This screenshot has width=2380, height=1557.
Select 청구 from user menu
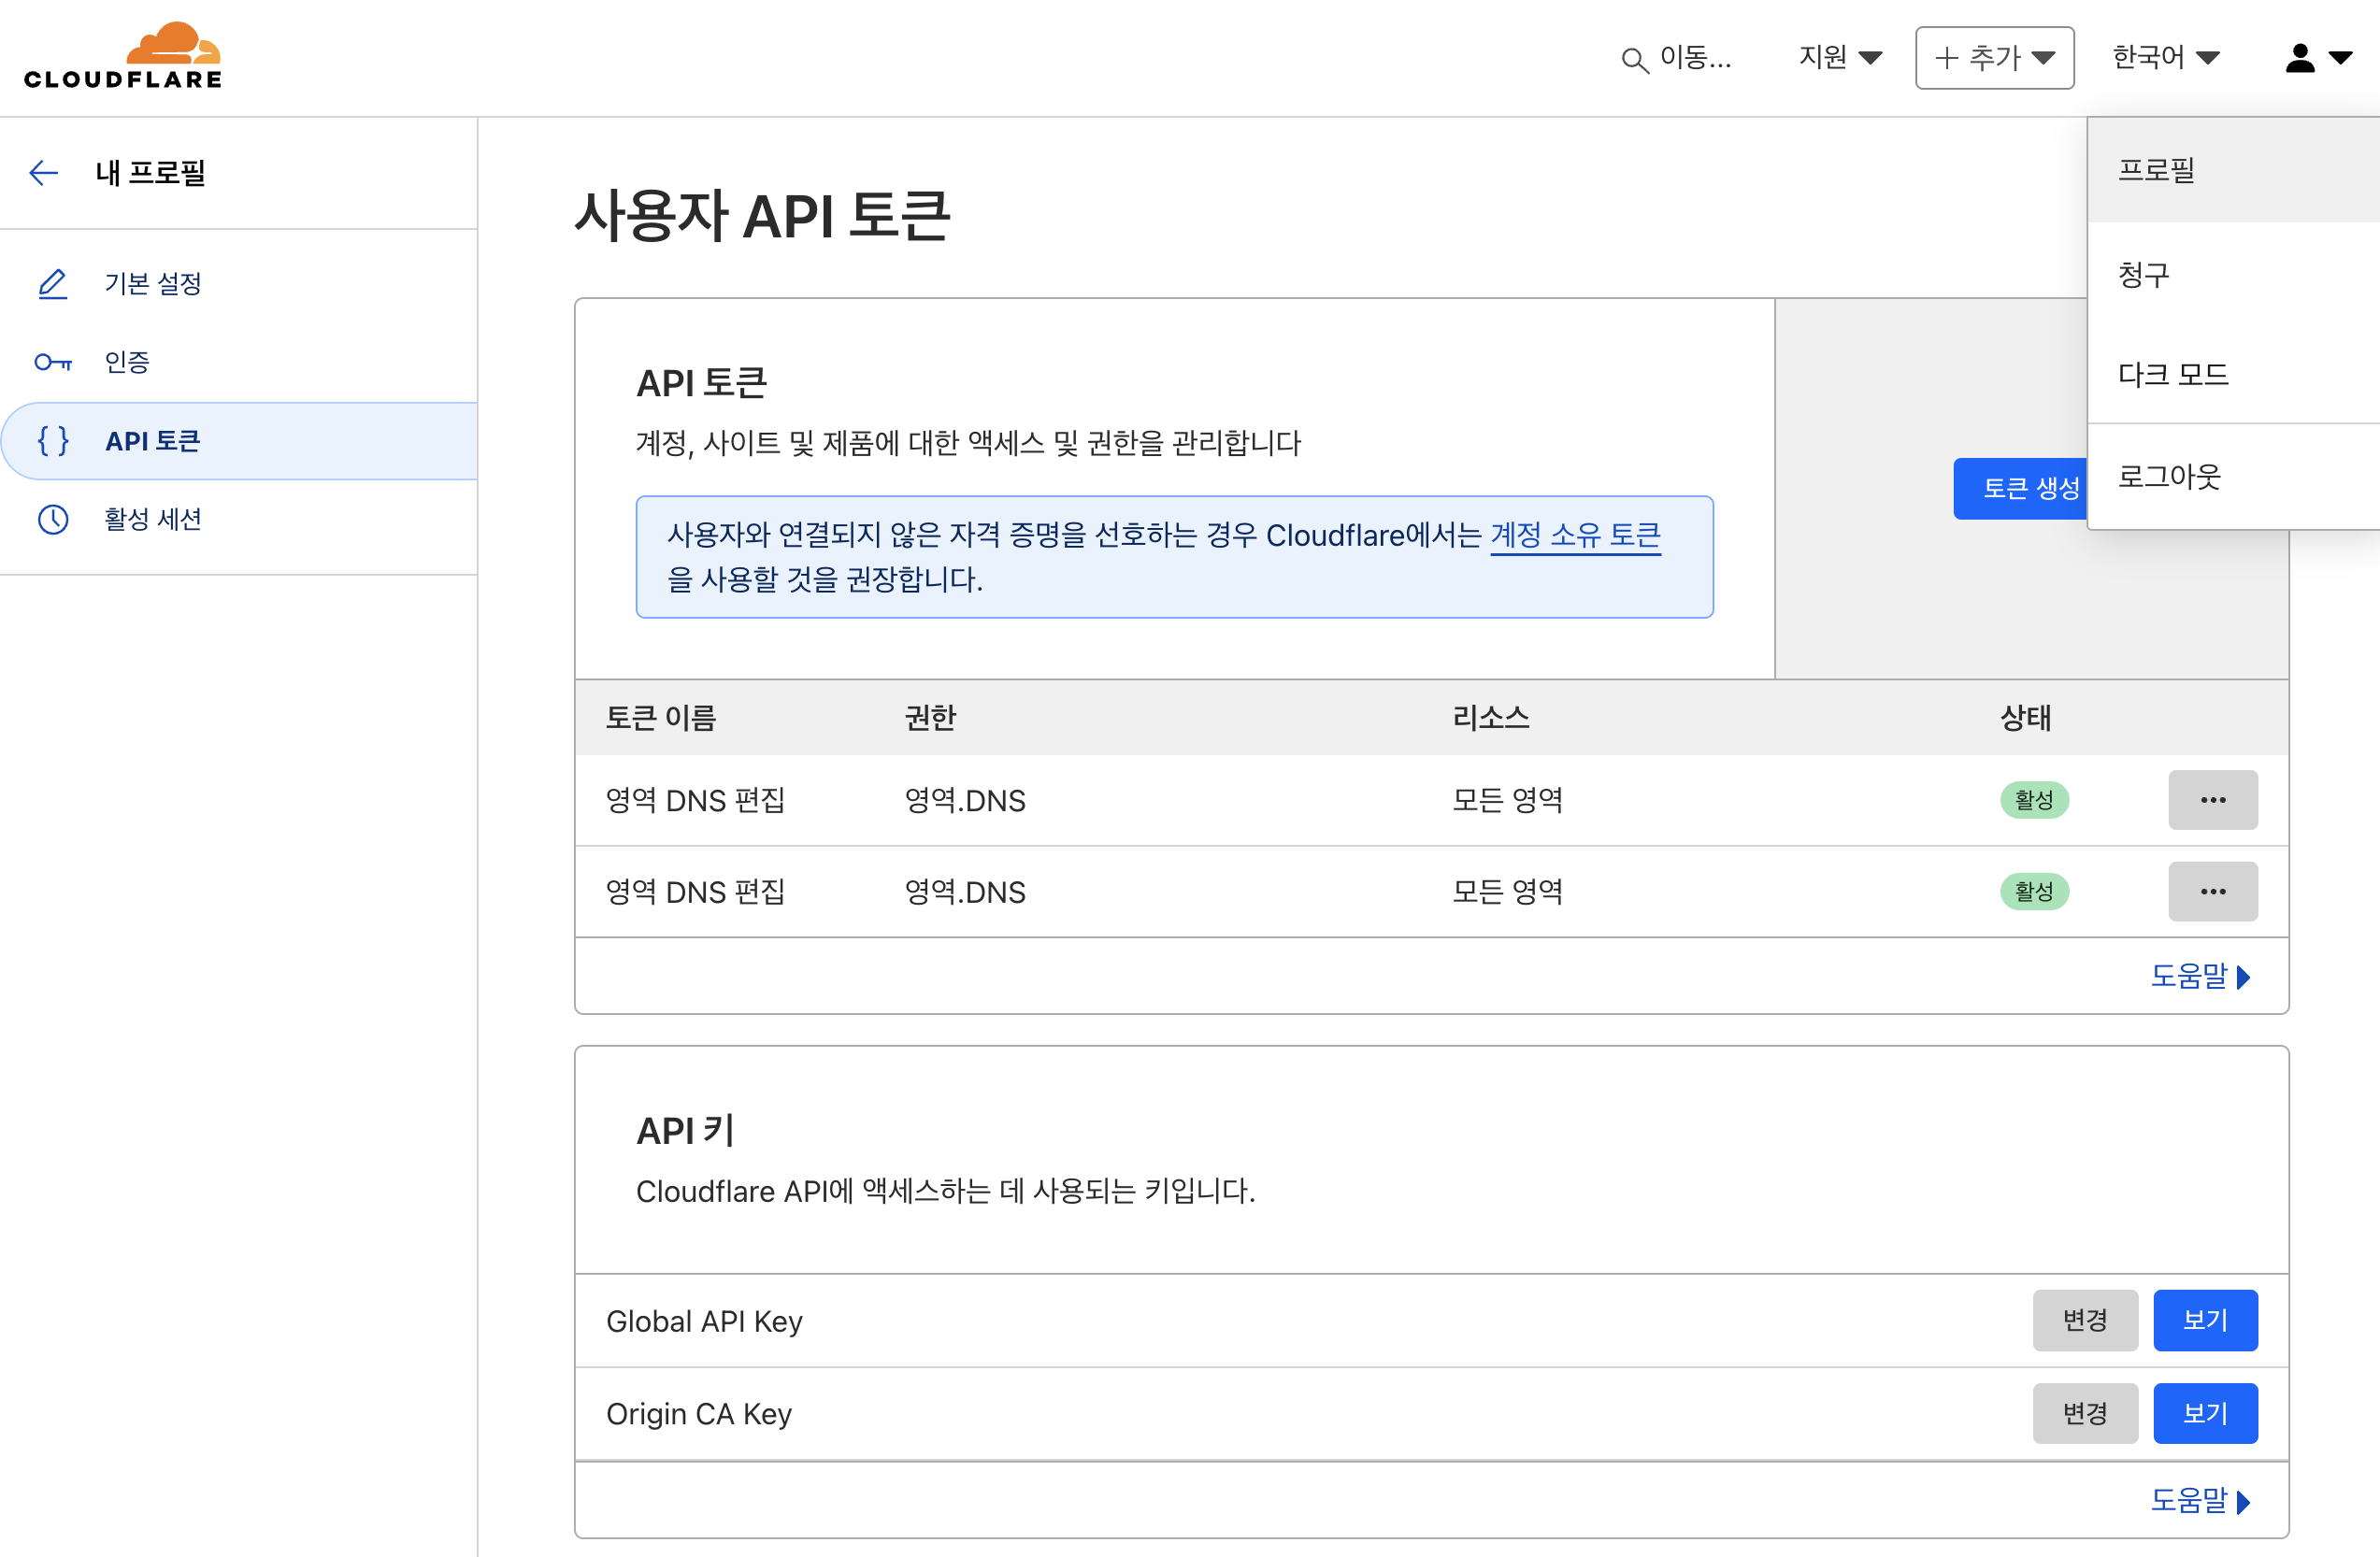point(2144,274)
